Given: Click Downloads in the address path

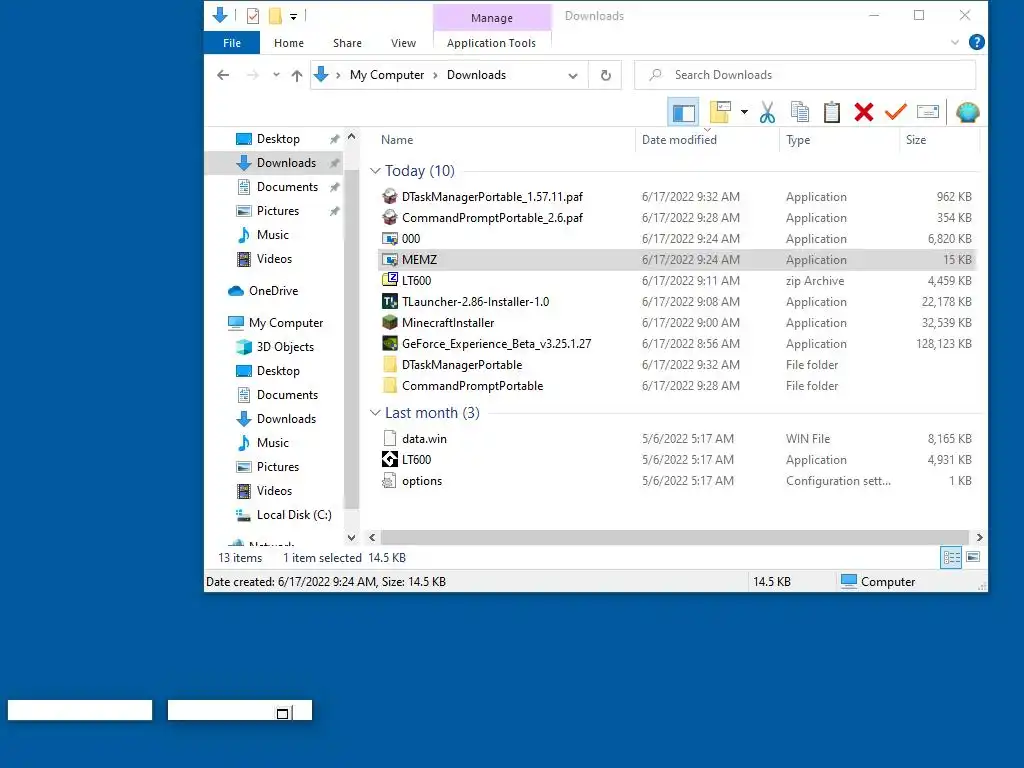Looking at the screenshot, I should point(476,75).
